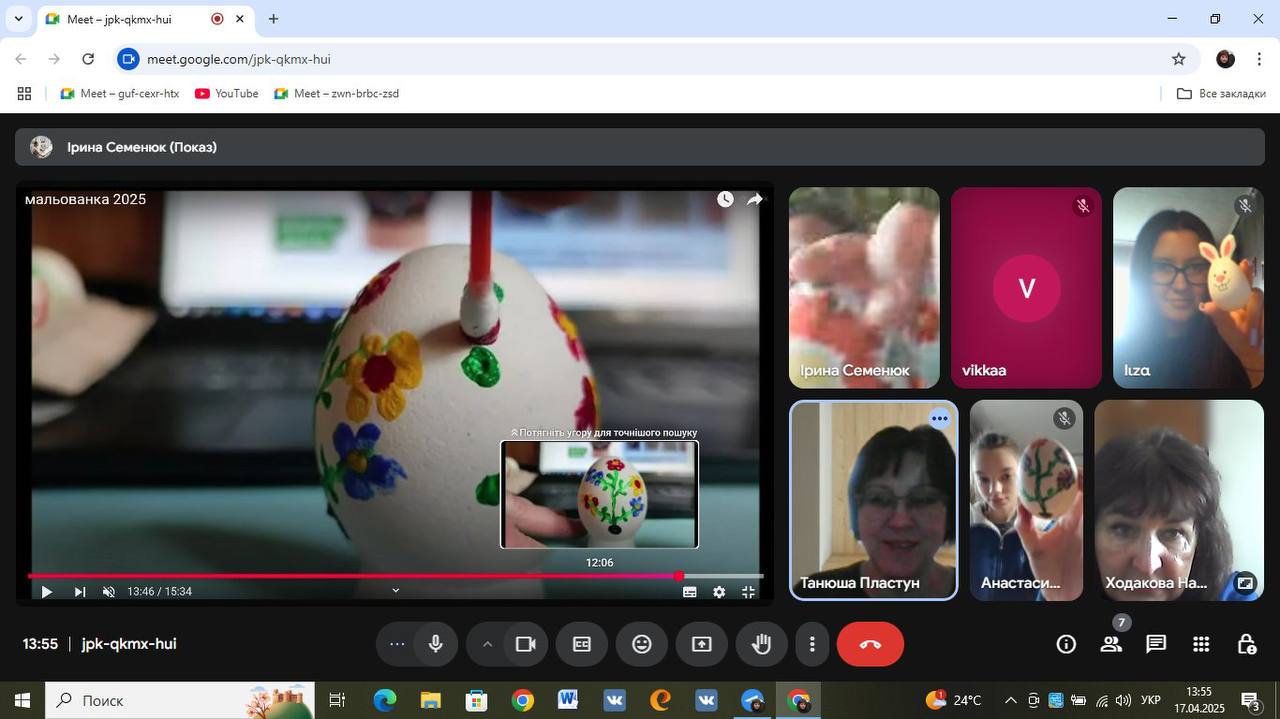Open options on Танюша Пластун tile
Screen dimensions: 1280x719
pyautogui.click(x=939, y=419)
